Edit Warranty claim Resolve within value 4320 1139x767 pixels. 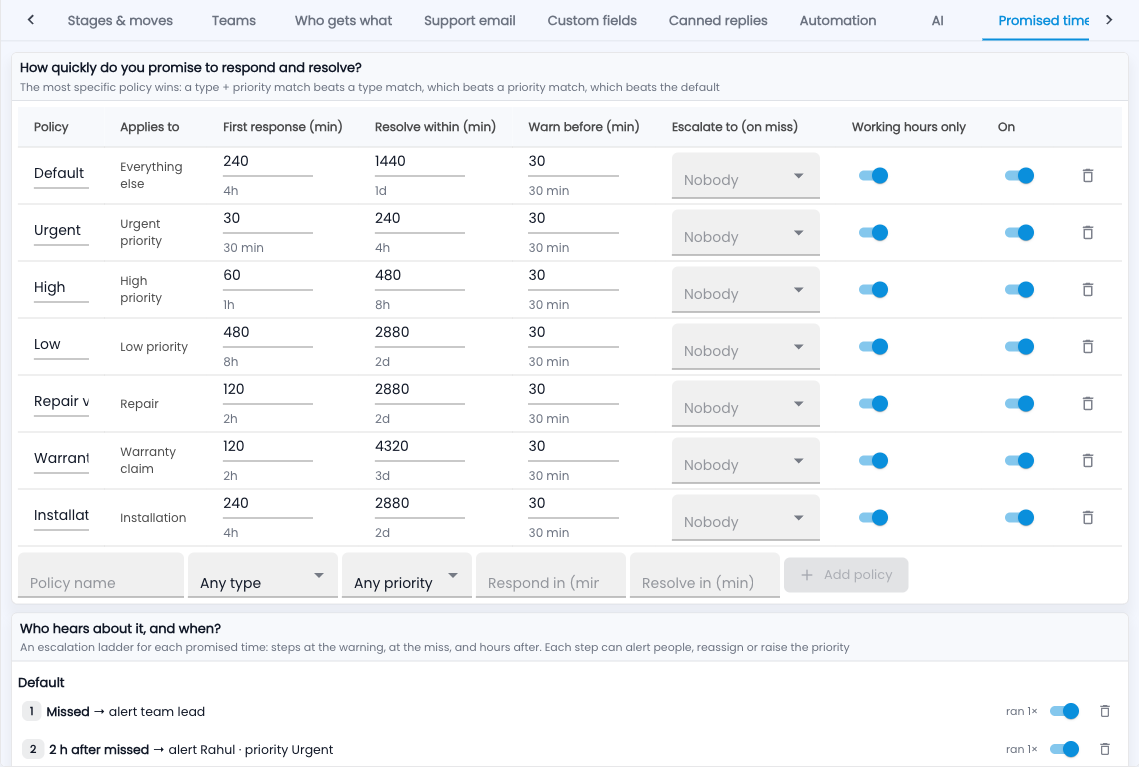[x=419, y=447]
